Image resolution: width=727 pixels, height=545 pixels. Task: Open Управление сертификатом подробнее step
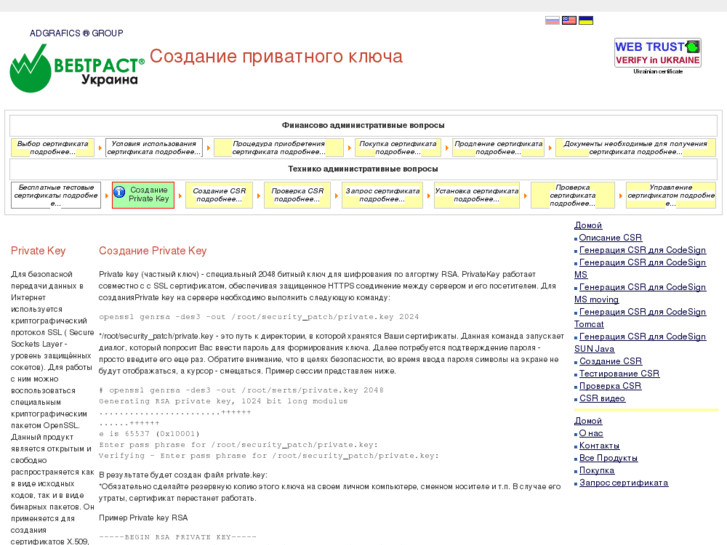pos(670,195)
